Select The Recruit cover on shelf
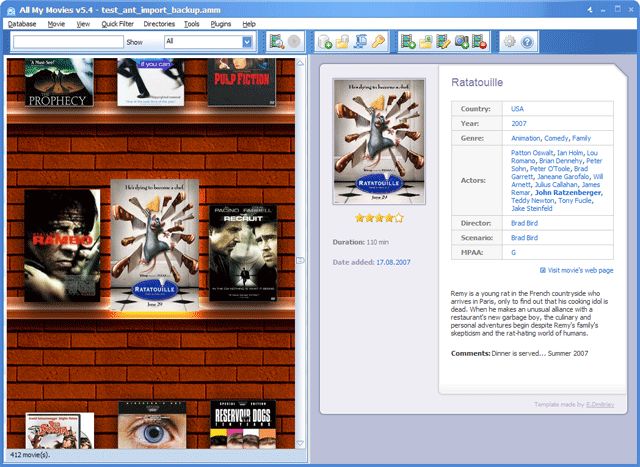 coord(243,254)
